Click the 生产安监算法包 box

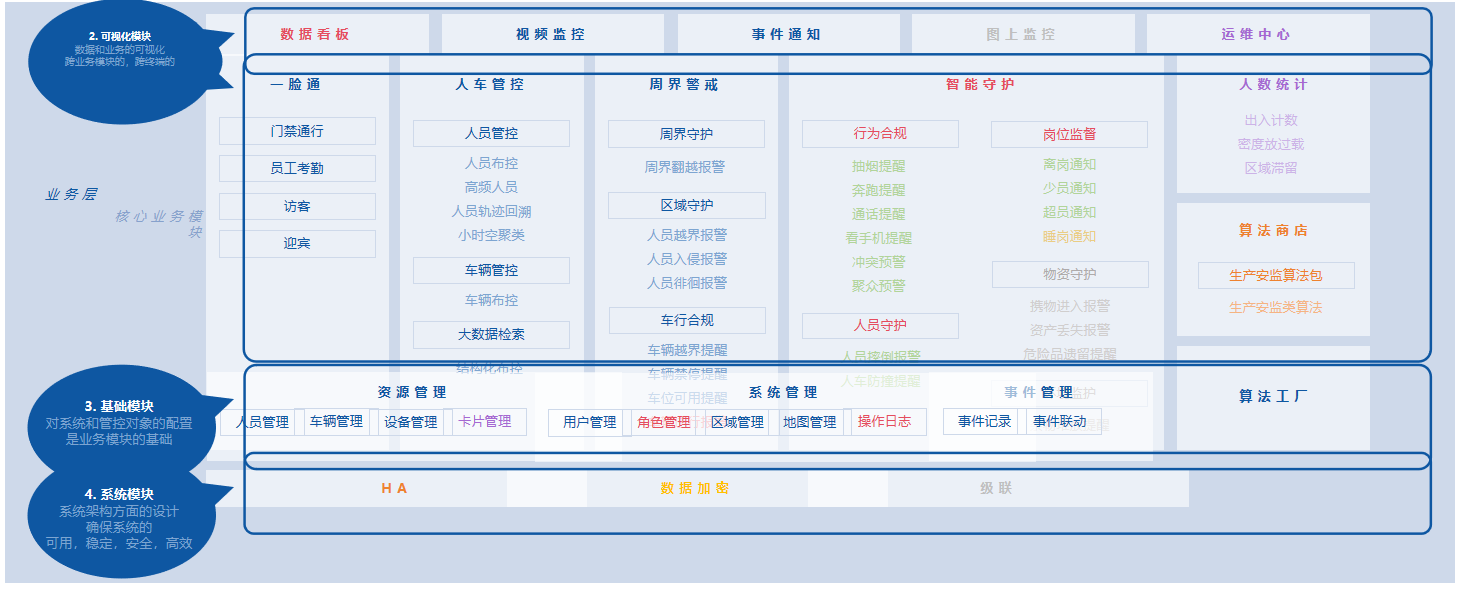coord(1276,276)
